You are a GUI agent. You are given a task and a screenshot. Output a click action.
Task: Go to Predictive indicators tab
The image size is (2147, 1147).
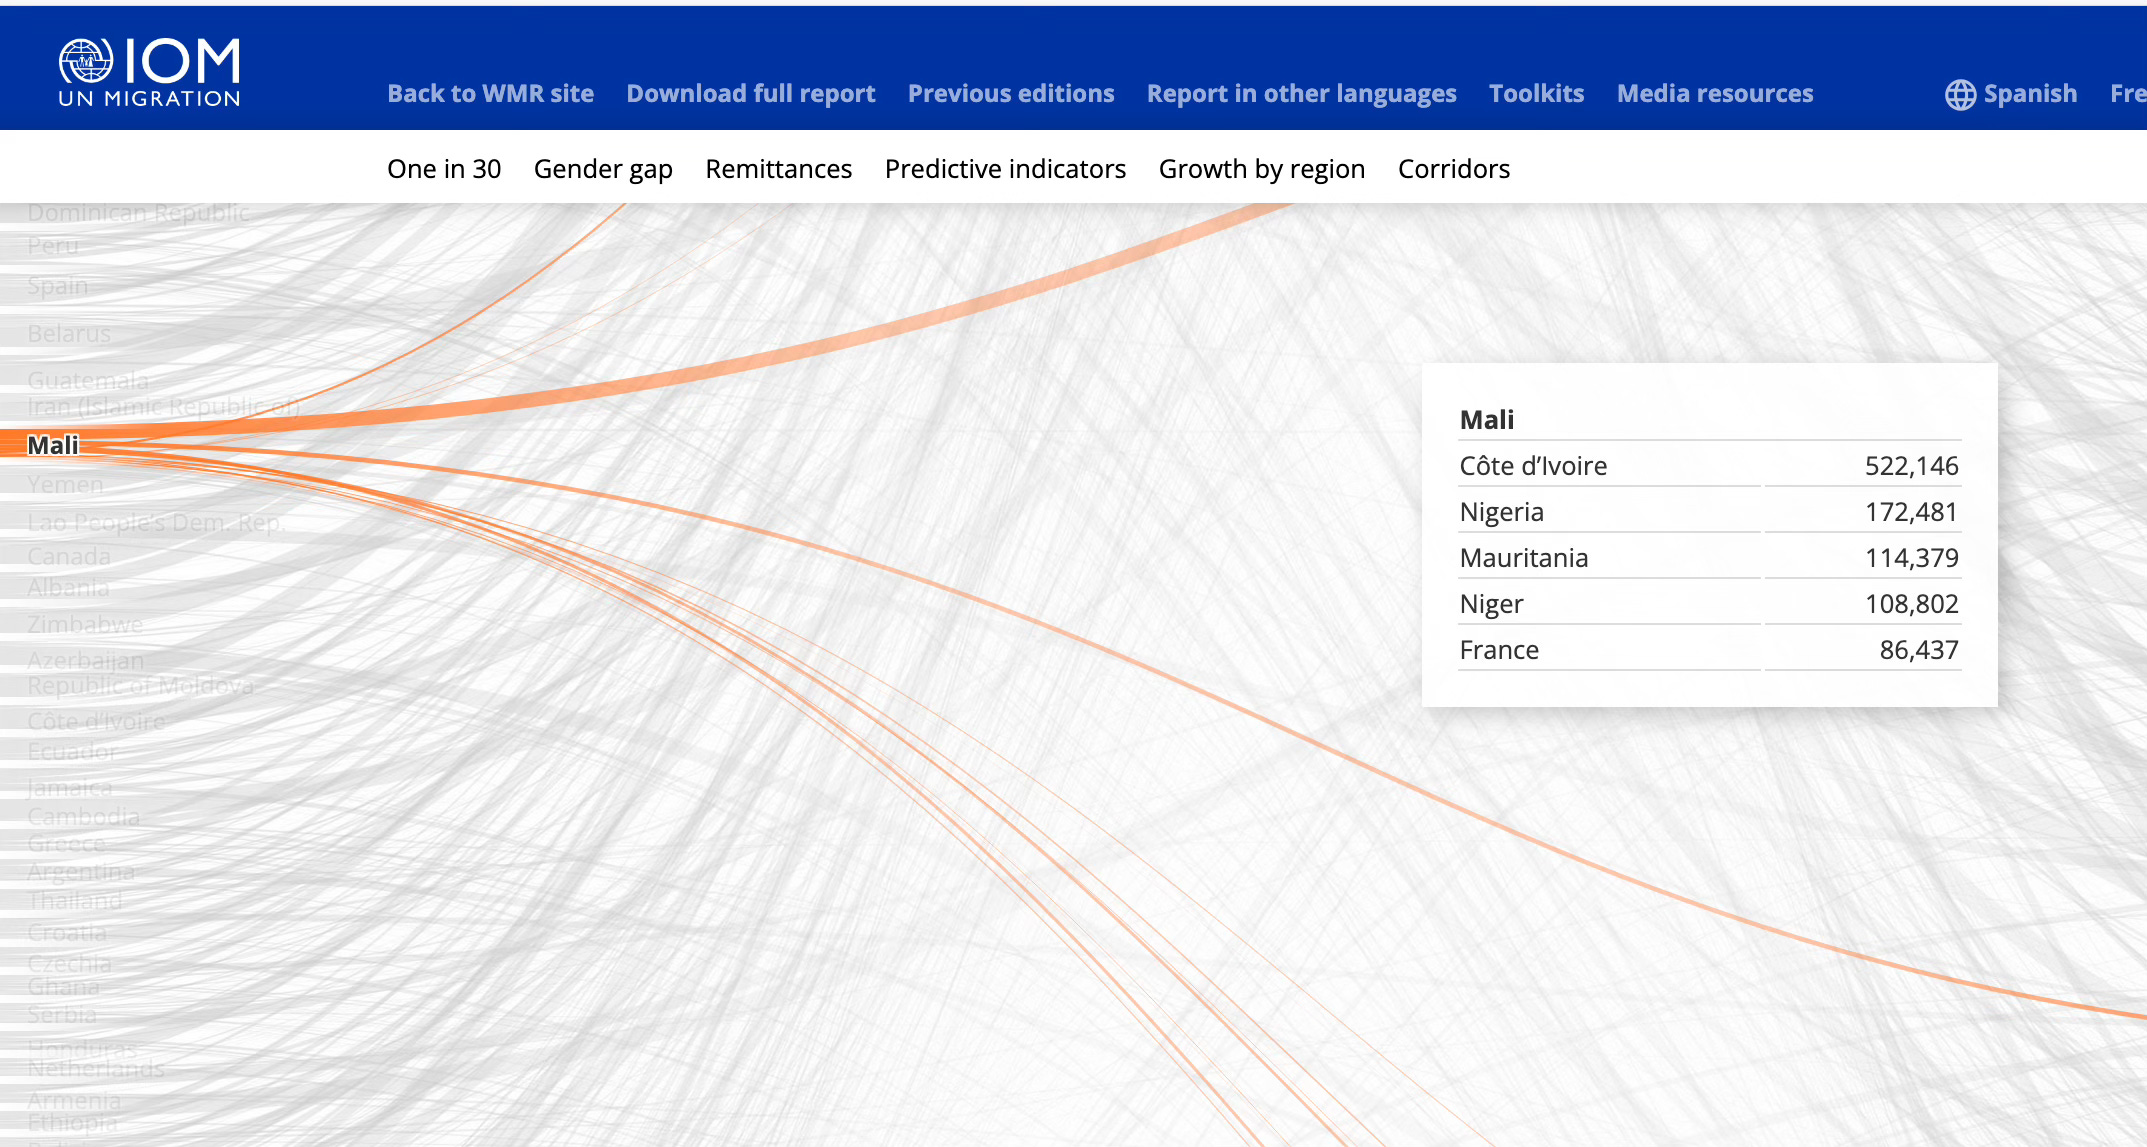pos(1005,169)
